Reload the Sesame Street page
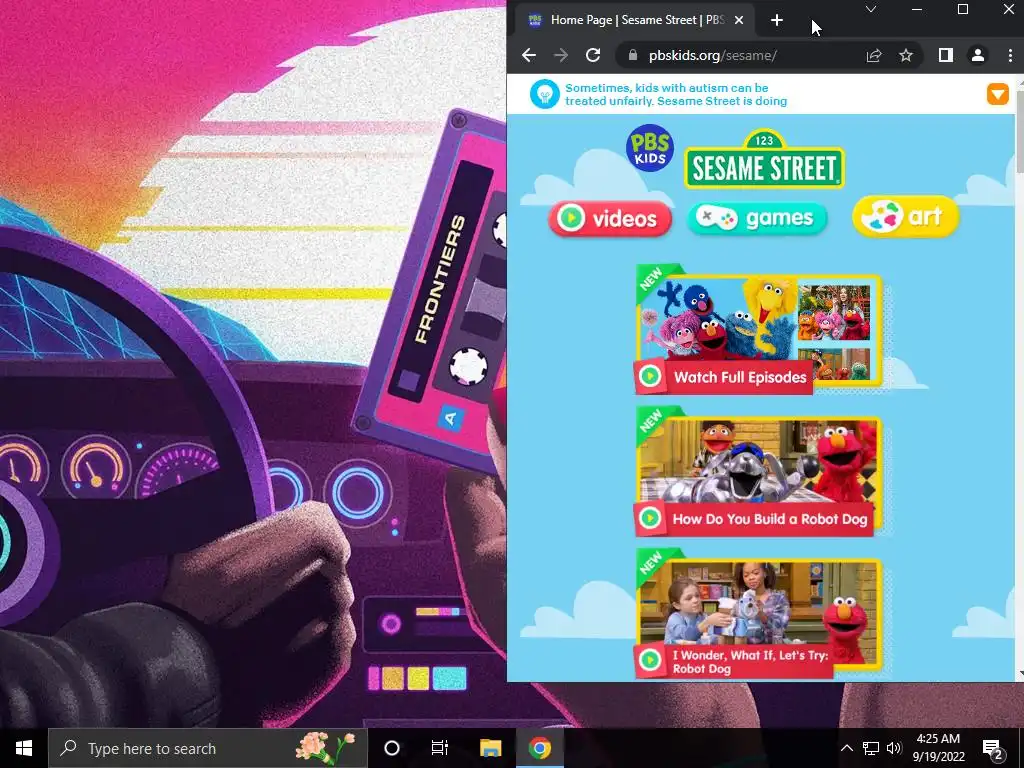Image resolution: width=1024 pixels, height=768 pixels. [x=593, y=56]
